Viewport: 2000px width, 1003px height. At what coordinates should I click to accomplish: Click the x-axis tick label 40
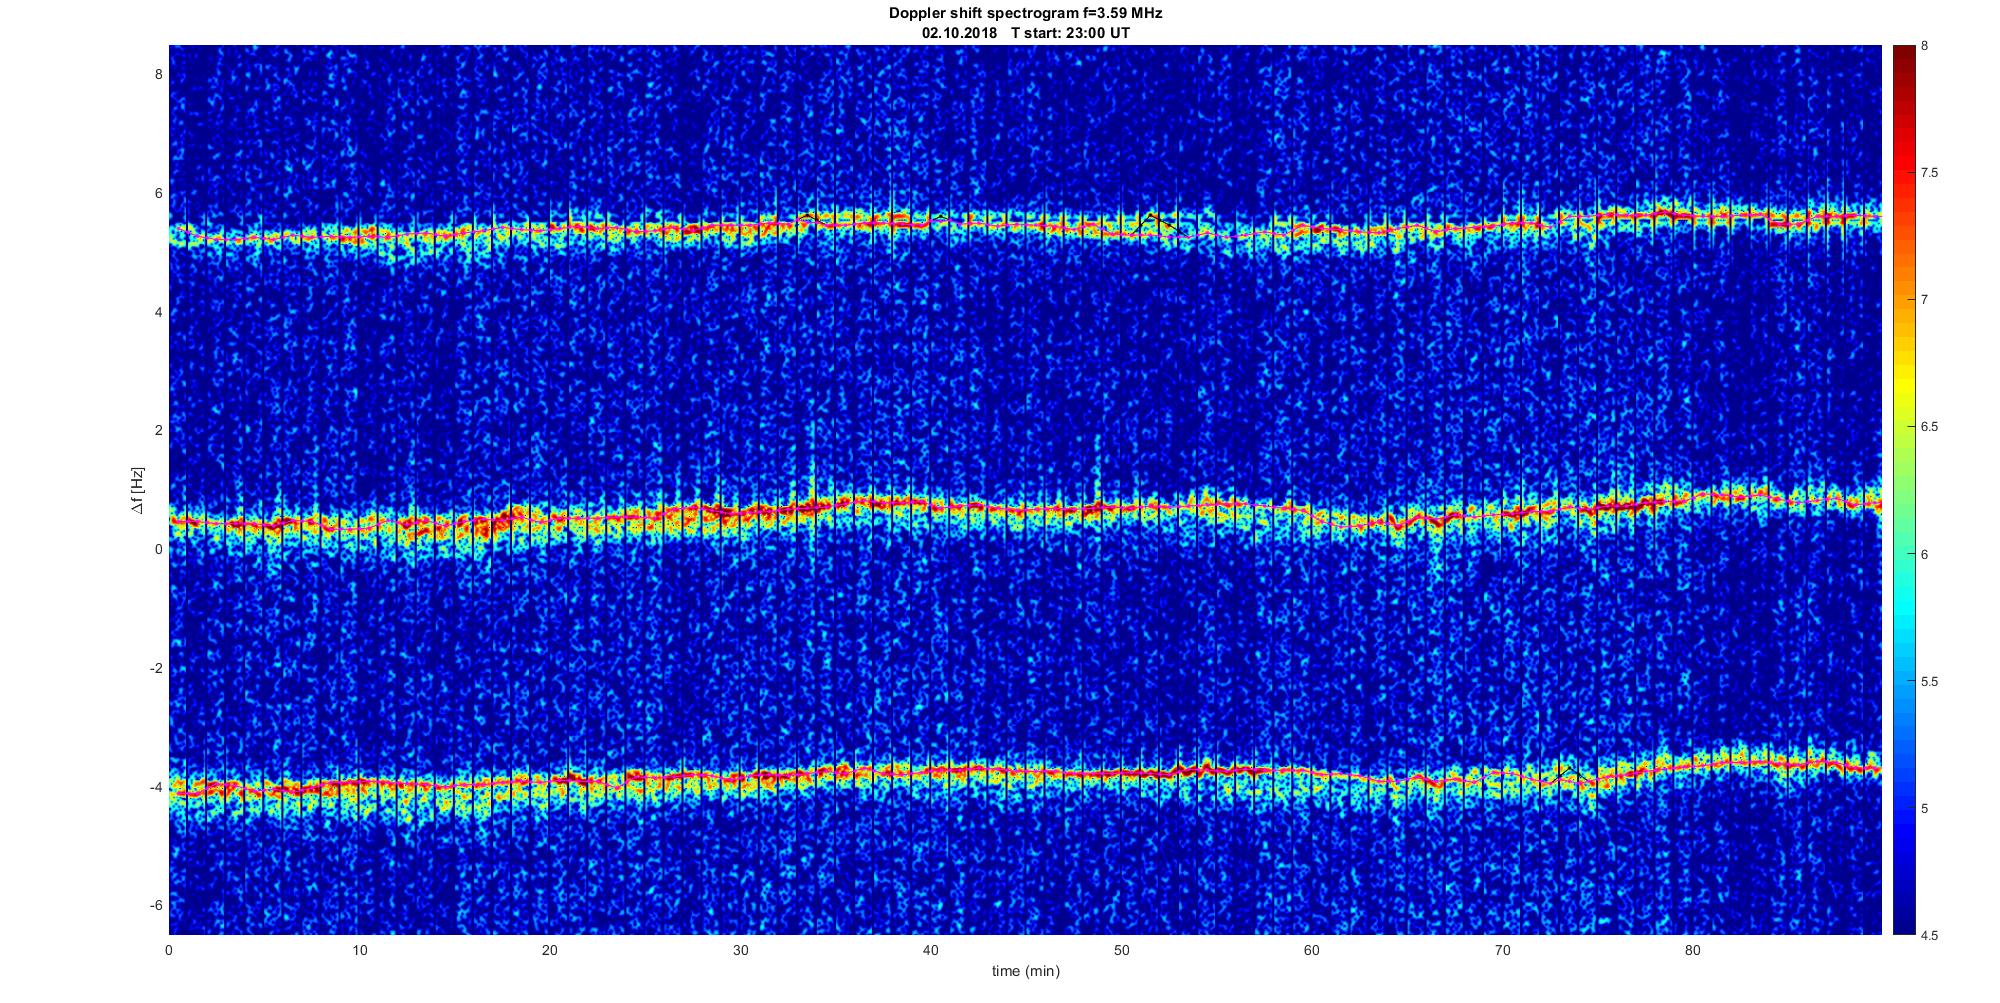931,949
